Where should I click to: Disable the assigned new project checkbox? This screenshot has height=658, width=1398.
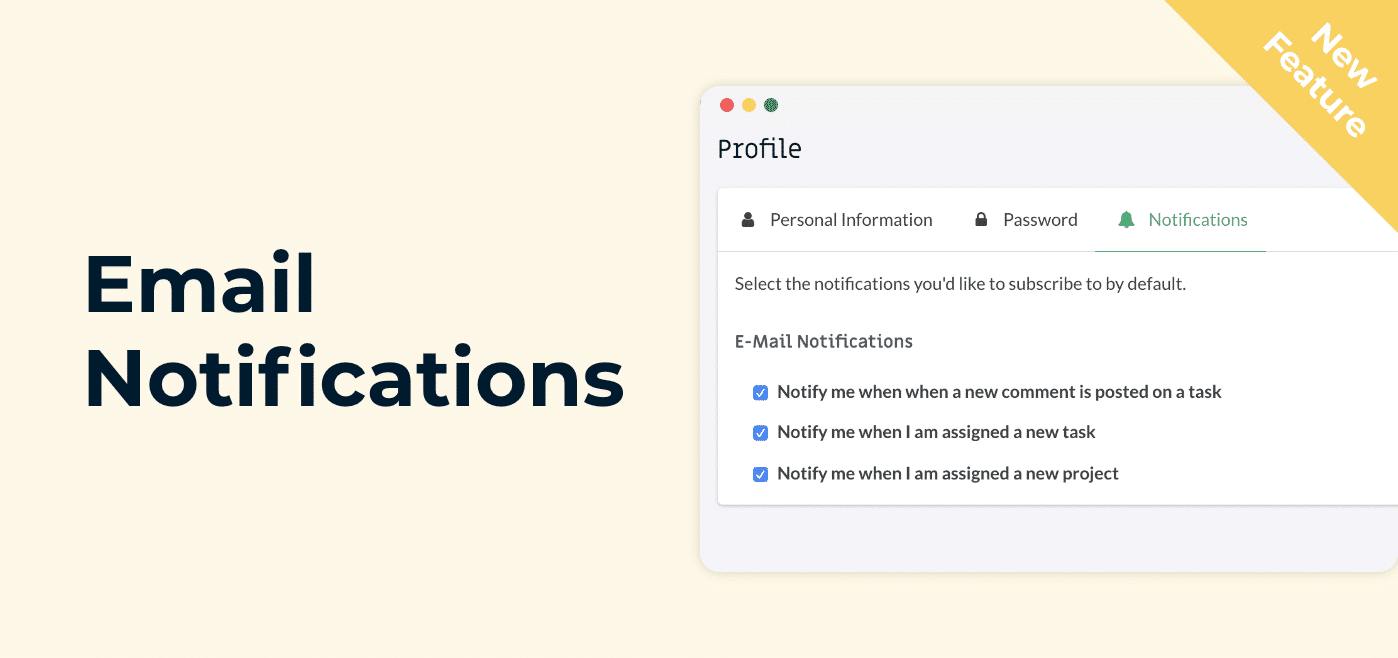[760, 474]
